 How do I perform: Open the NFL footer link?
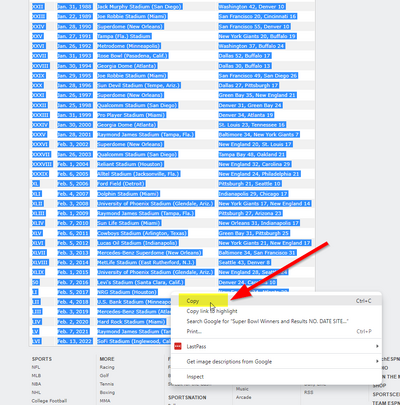click(x=36, y=367)
